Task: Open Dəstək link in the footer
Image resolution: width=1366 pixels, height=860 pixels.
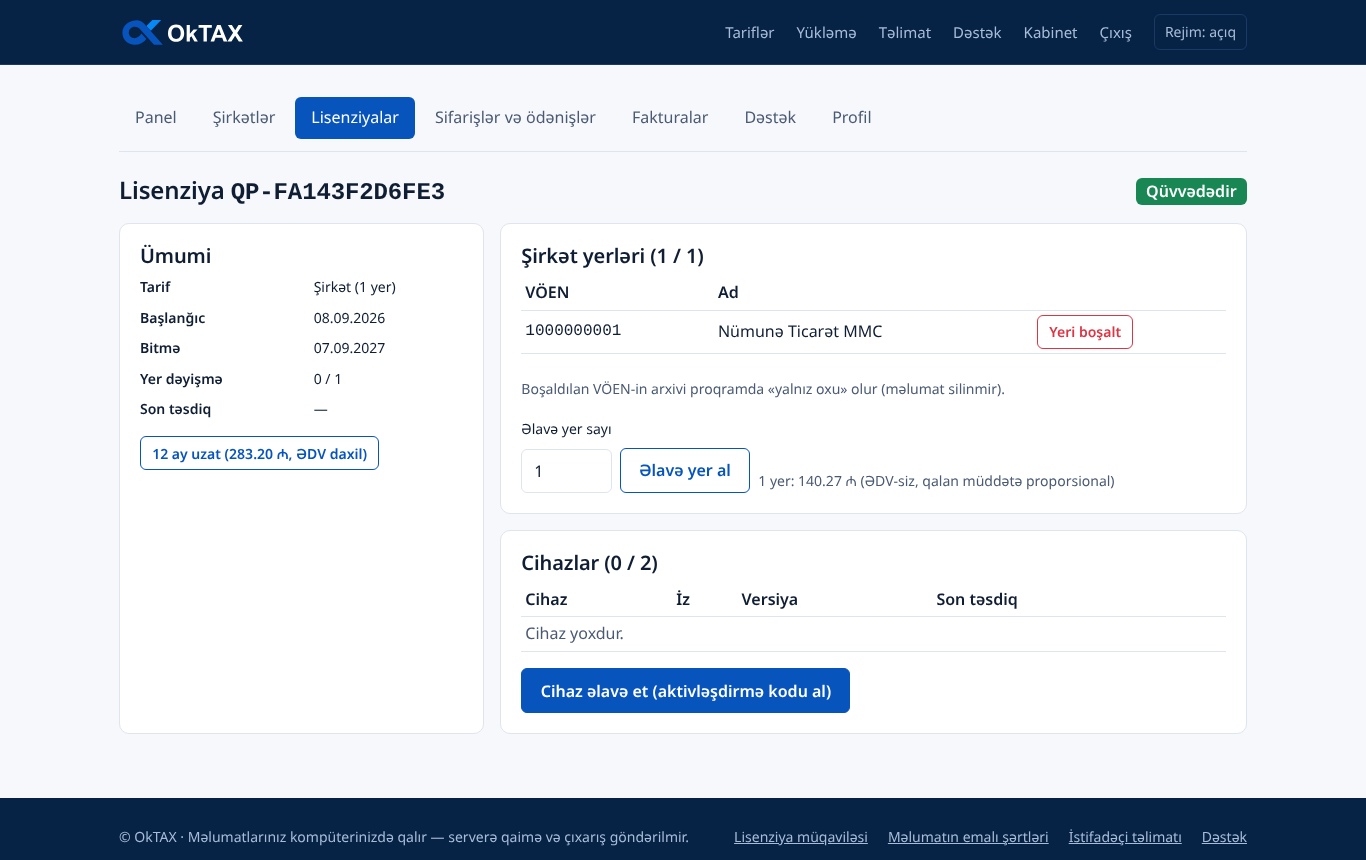Action: pos(1224,837)
